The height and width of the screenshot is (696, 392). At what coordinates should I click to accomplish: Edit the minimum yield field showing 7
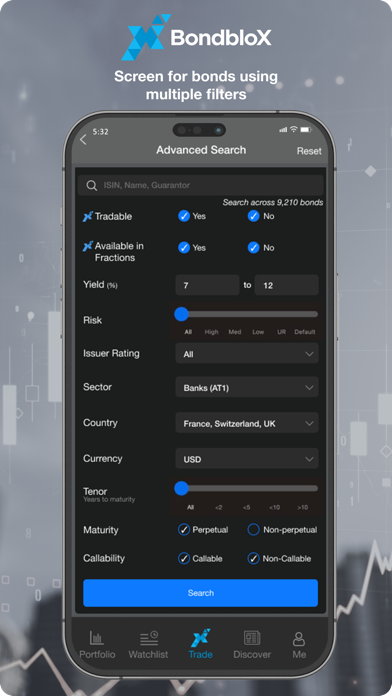coord(207,285)
